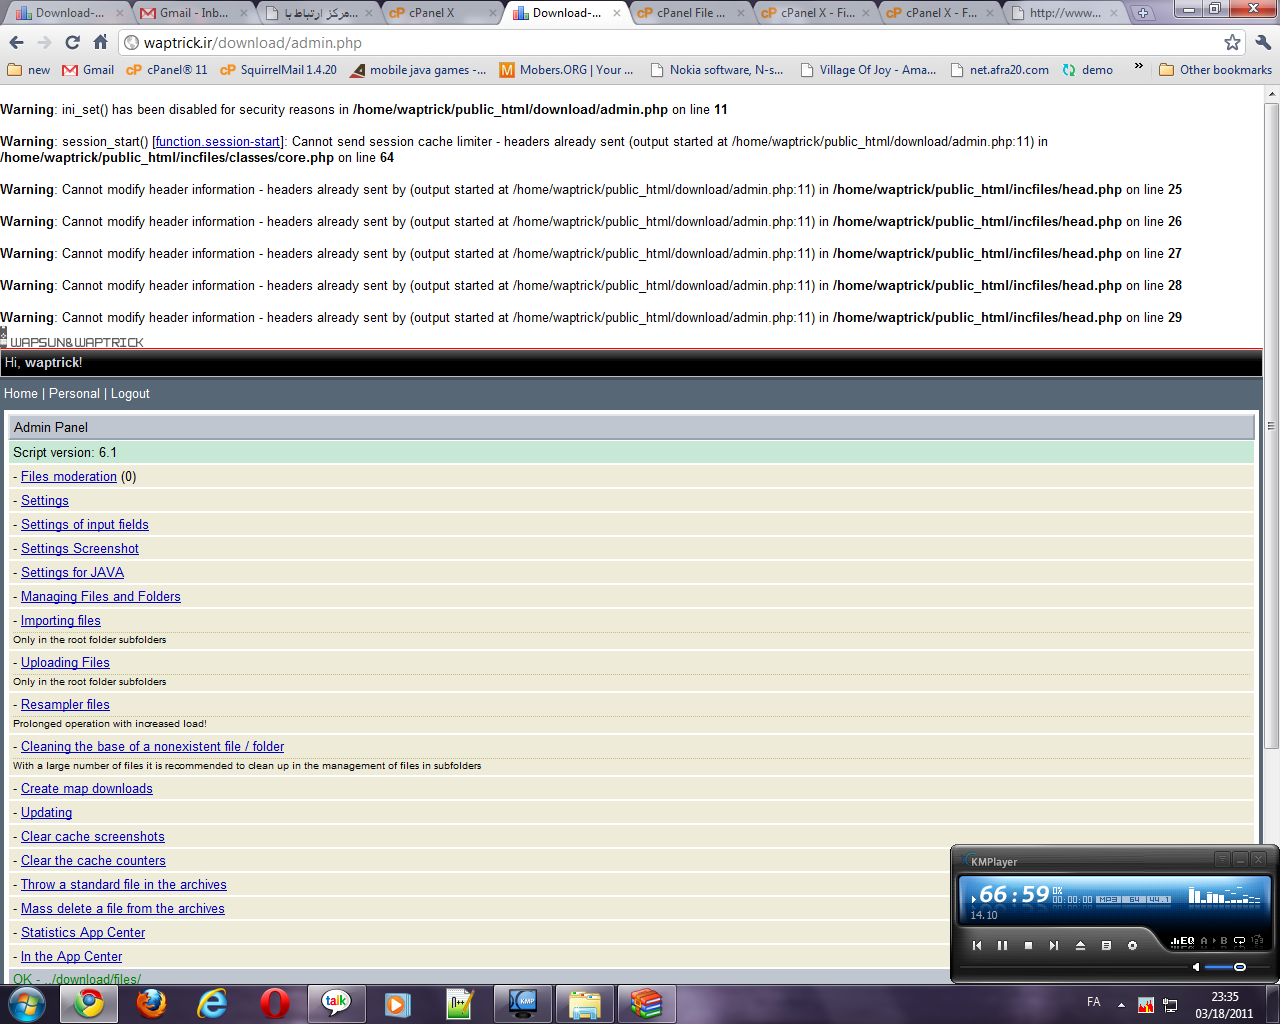Open the Files moderation link
This screenshot has height=1024, width=1280.
point(69,477)
